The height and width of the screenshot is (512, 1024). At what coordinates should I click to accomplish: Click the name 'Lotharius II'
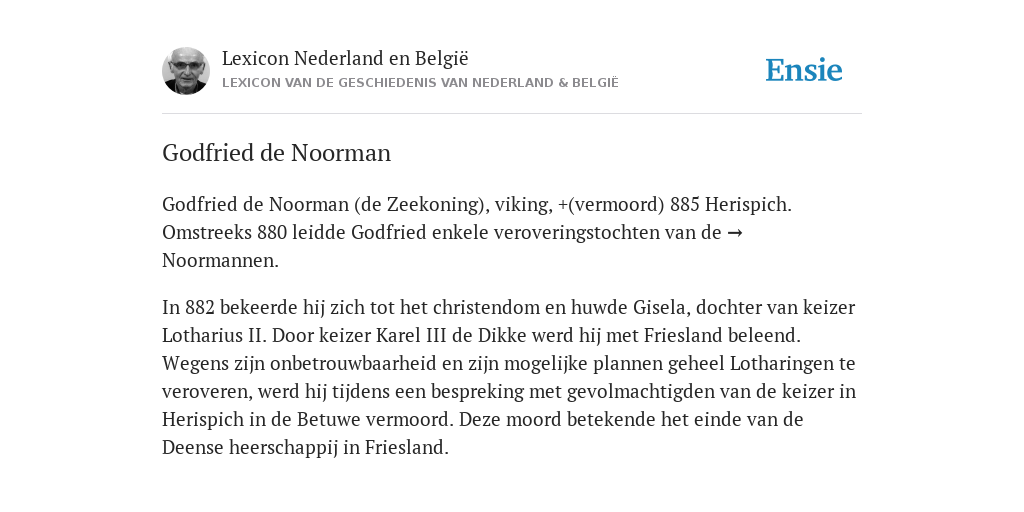[212, 335]
